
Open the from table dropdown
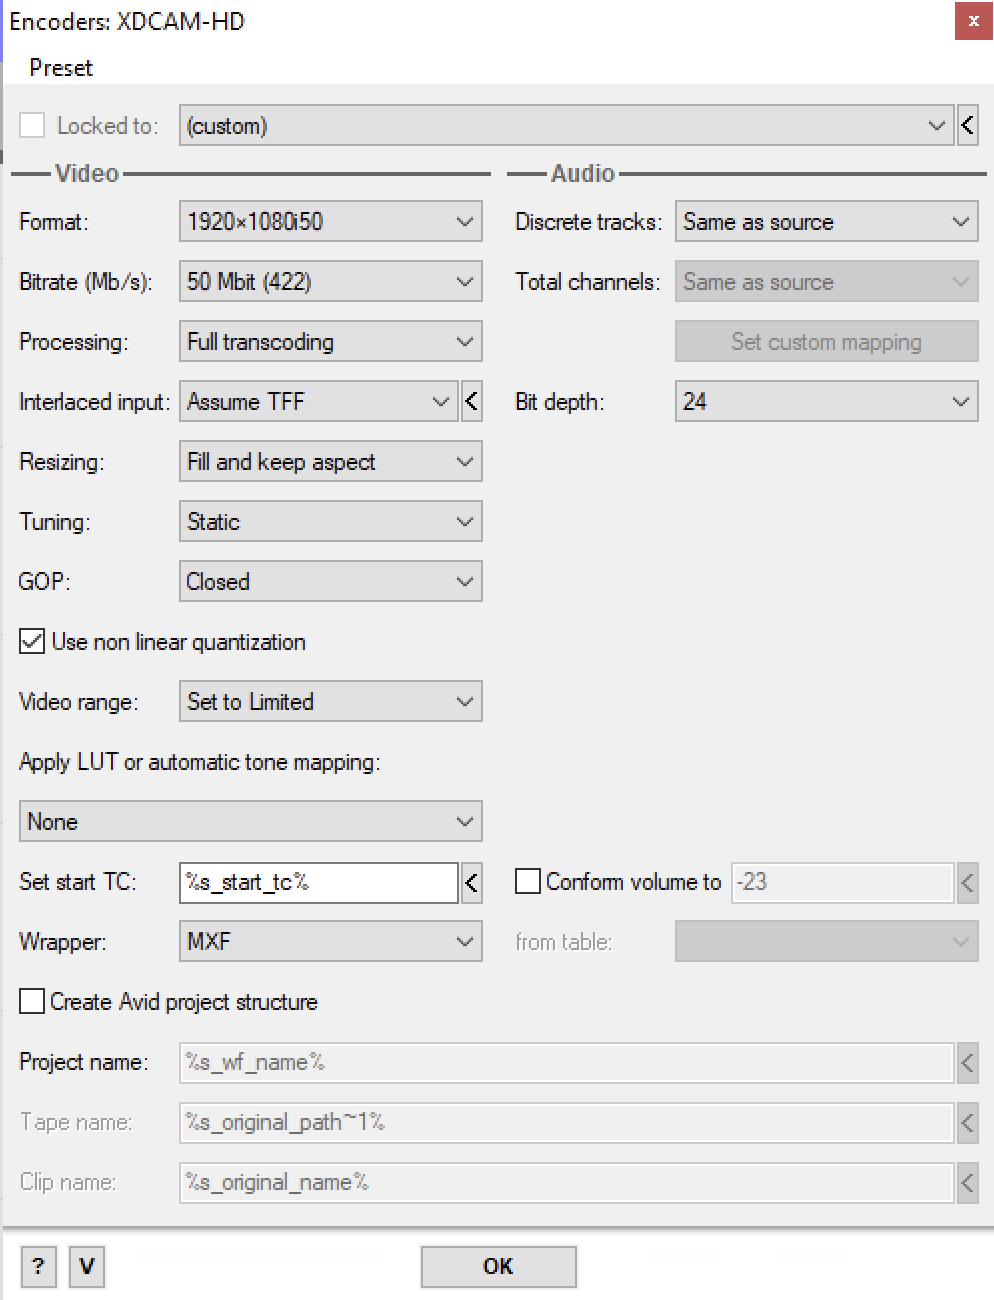click(827, 941)
